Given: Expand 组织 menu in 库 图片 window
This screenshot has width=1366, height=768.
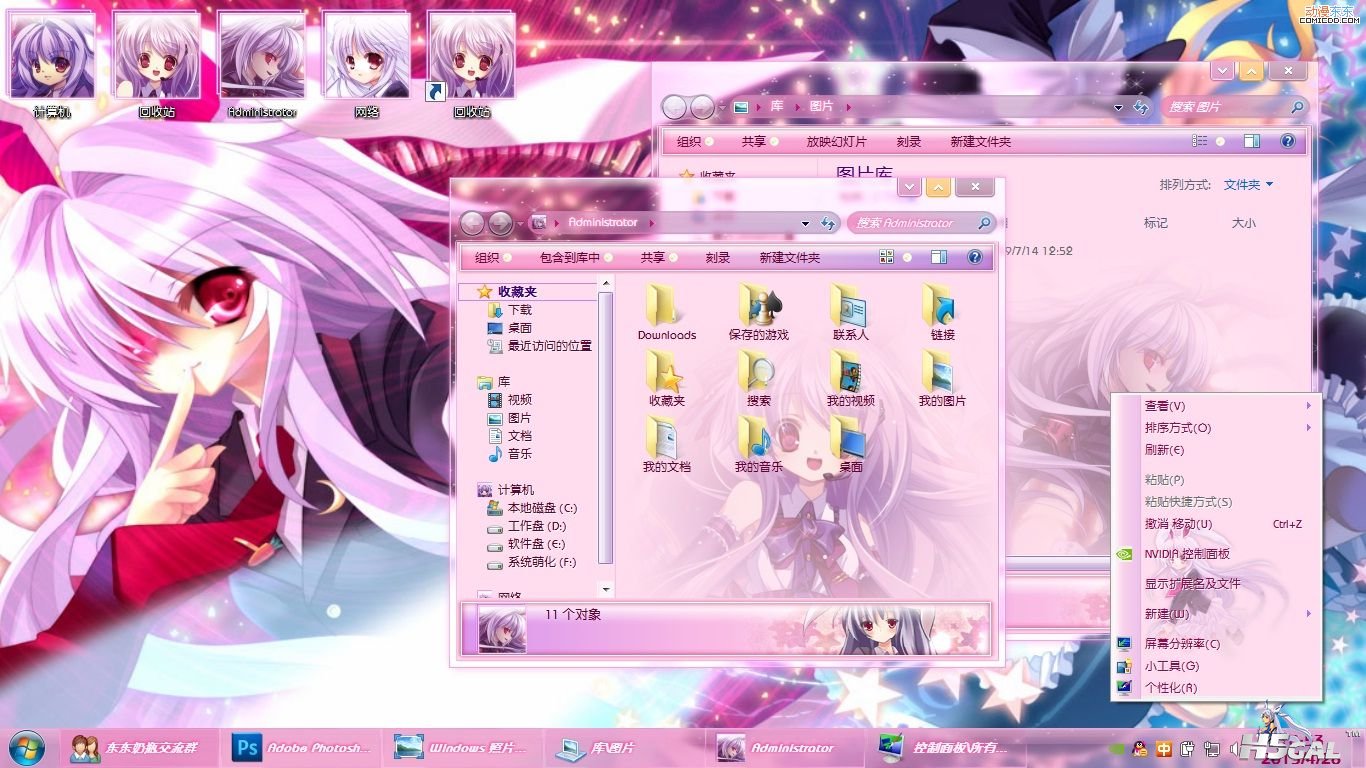Looking at the screenshot, I should [695, 141].
